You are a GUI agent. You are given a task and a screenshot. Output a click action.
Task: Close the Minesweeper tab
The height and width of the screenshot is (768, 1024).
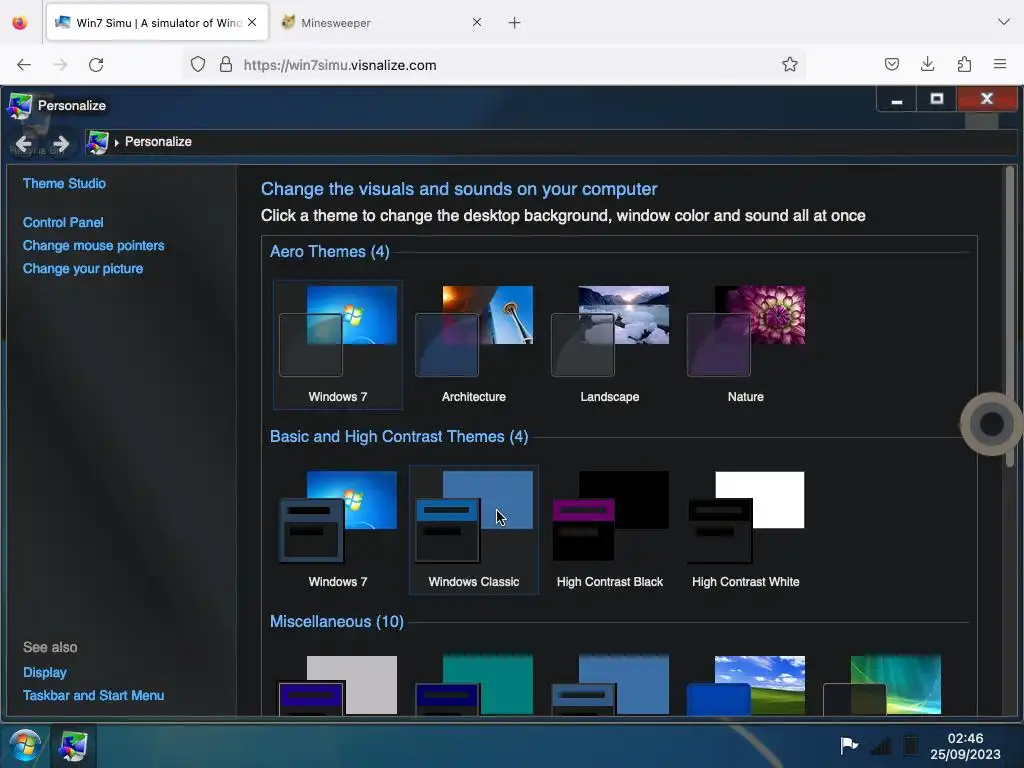click(477, 23)
